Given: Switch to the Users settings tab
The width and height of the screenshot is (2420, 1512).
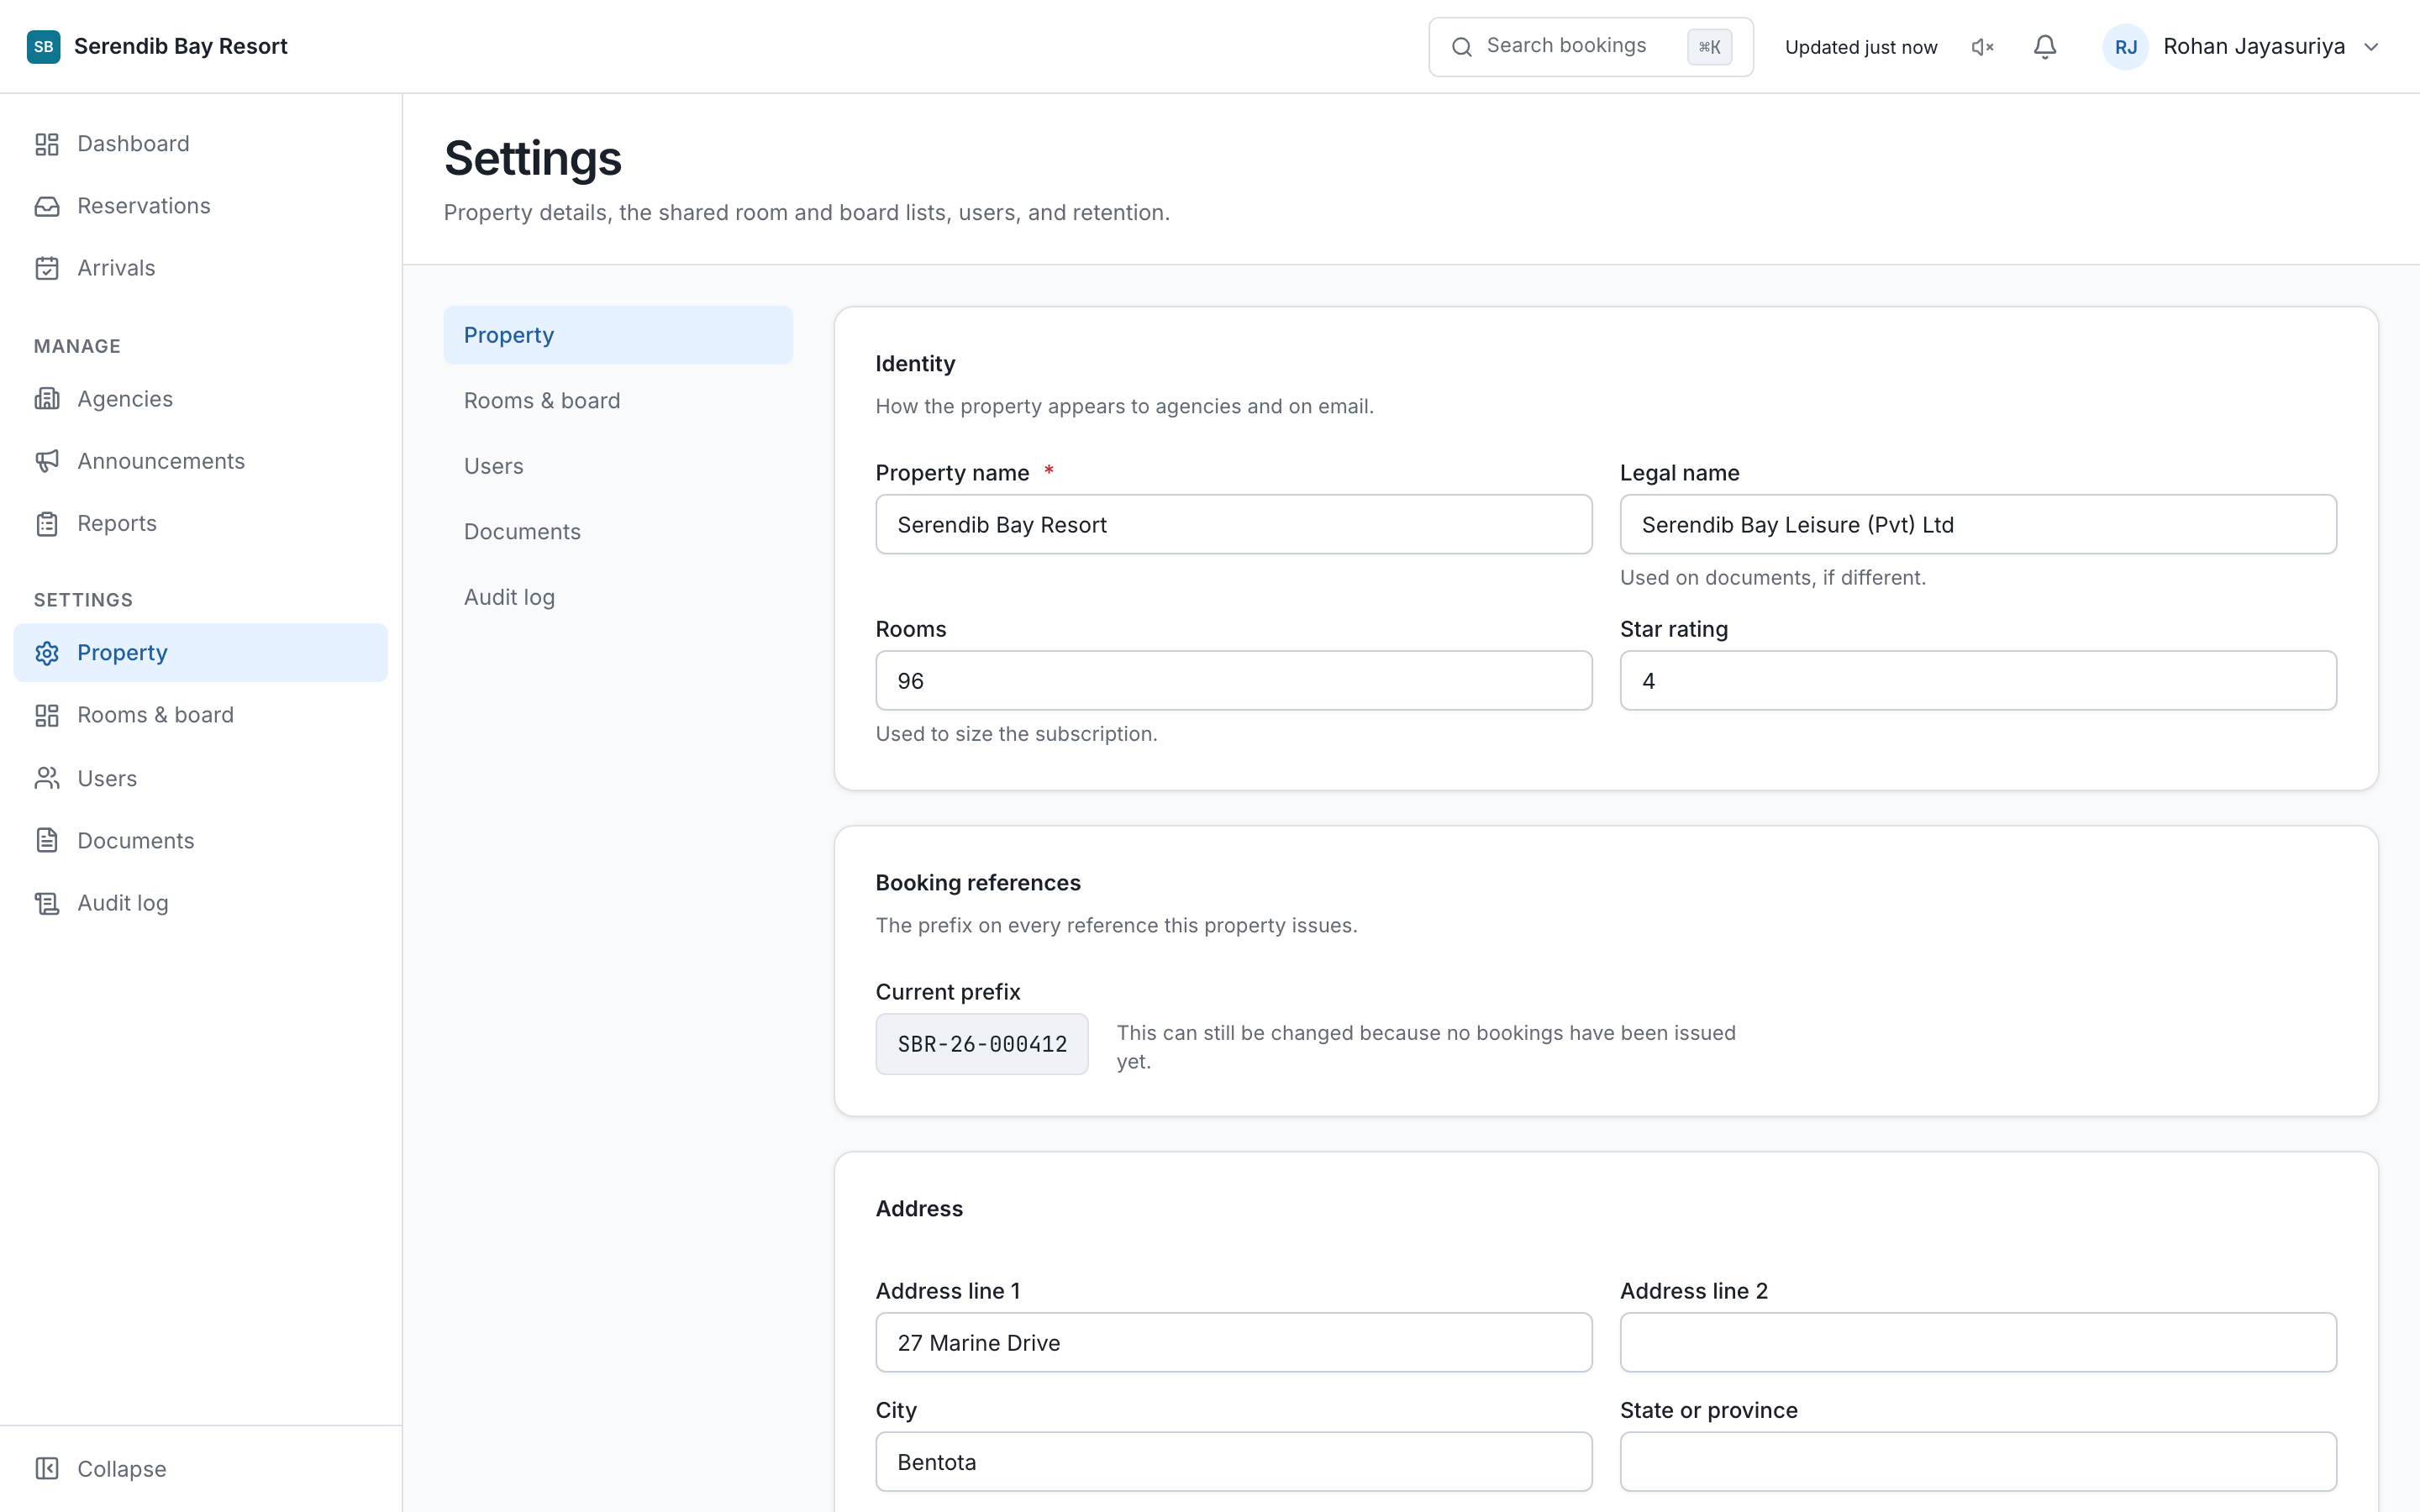Looking at the screenshot, I should click(x=618, y=466).
